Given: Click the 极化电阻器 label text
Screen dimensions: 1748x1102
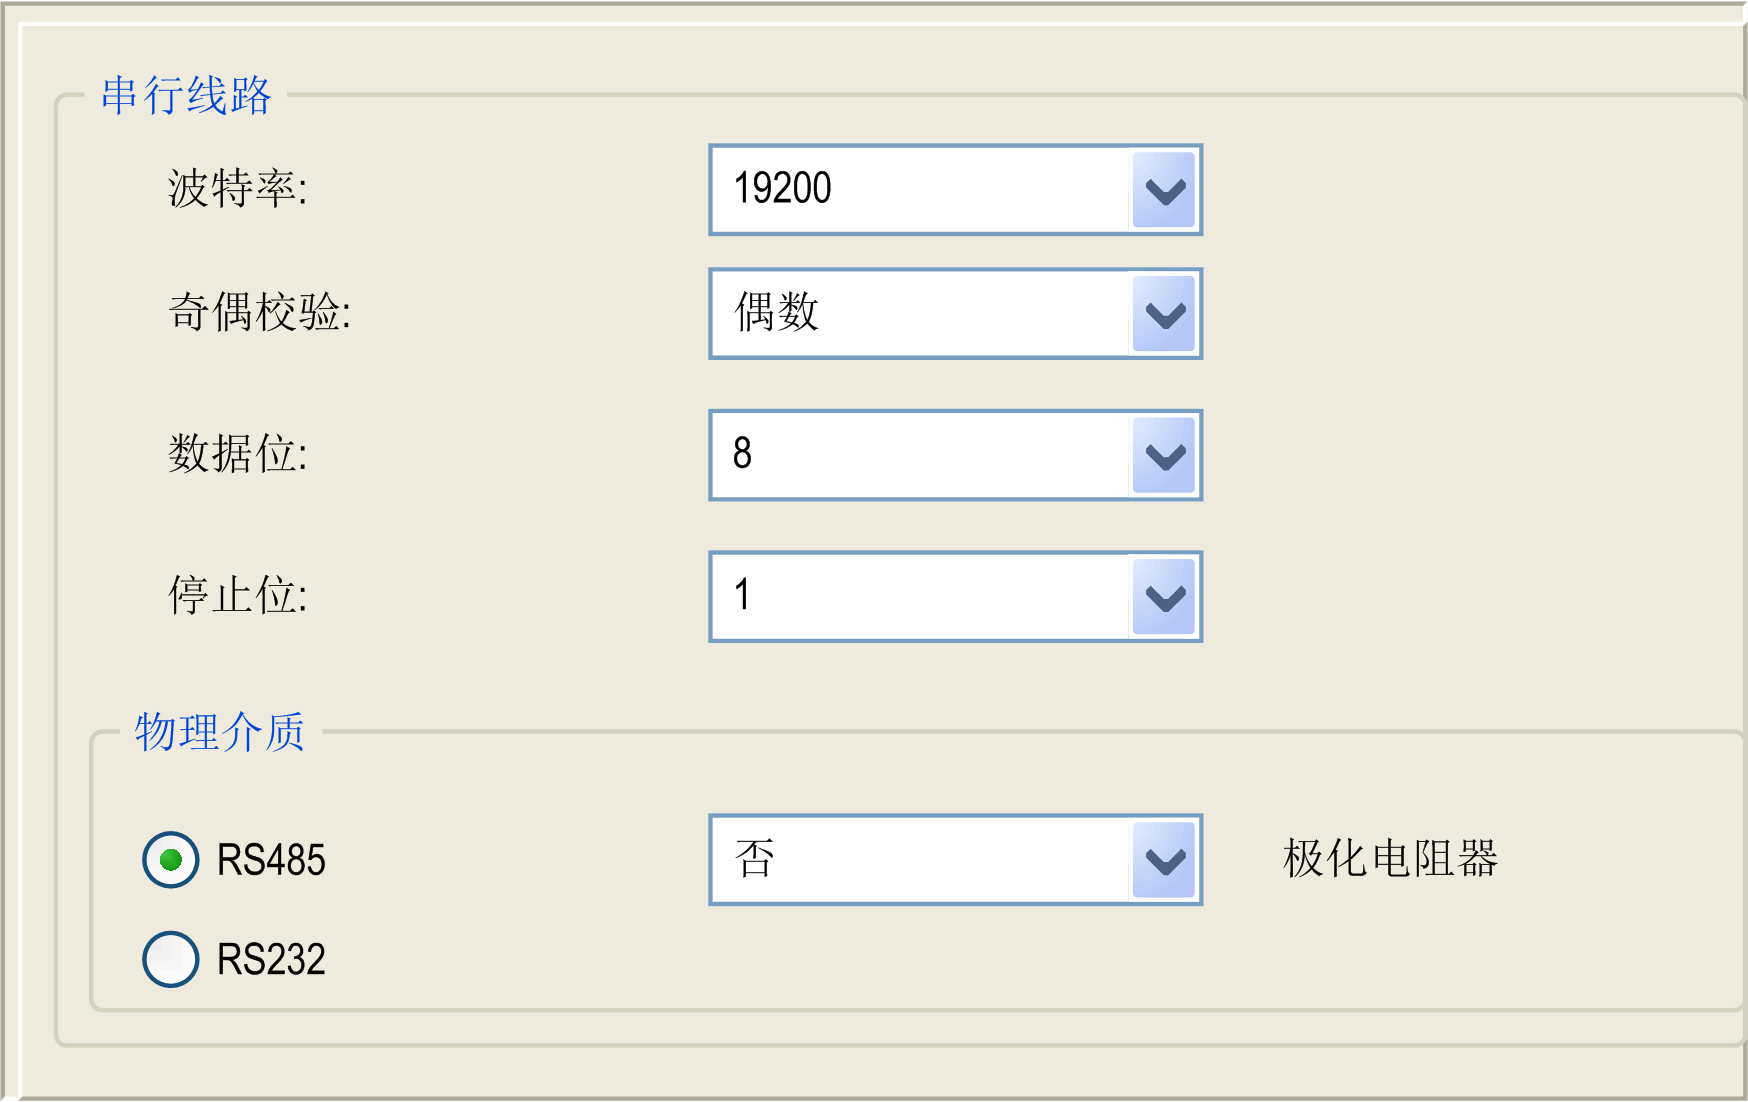Looking at the screenshot, I should tap(1390, 859).
